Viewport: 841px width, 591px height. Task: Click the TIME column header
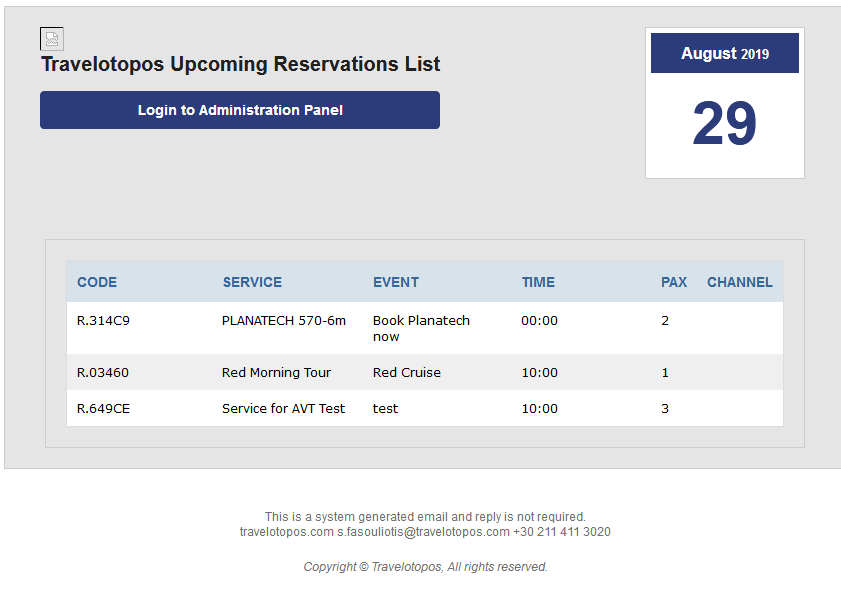click(538, 282)
